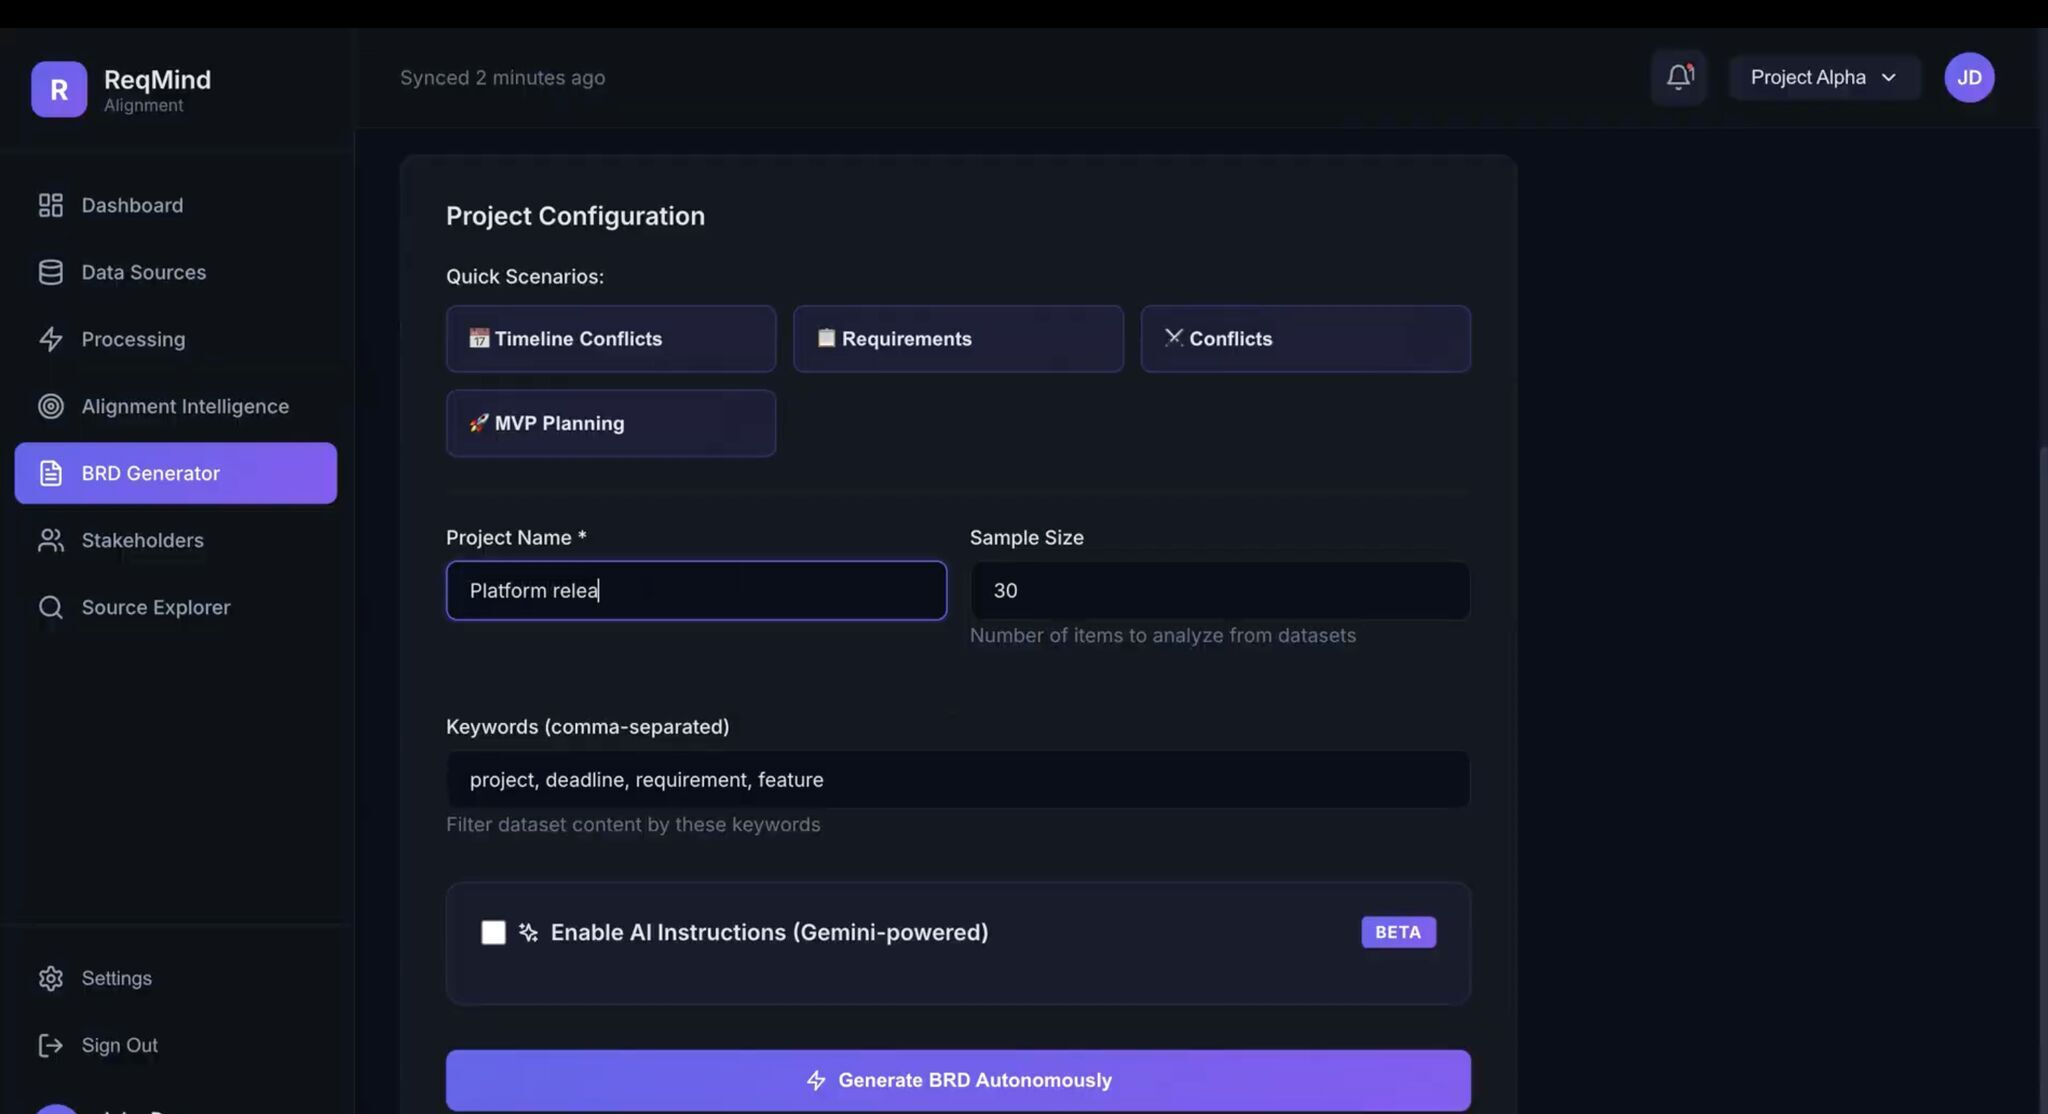Focus the Project Name input field

tap(696, 590)
